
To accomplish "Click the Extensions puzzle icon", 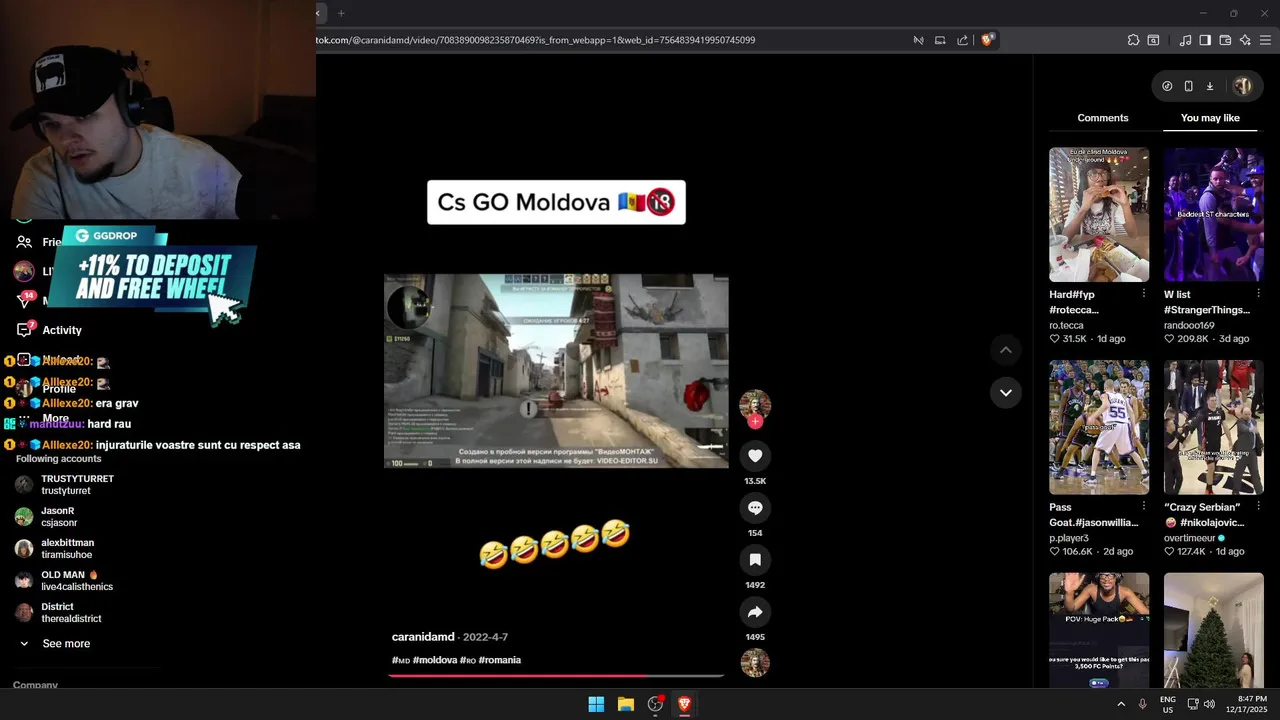I will tap(1133, 40).
